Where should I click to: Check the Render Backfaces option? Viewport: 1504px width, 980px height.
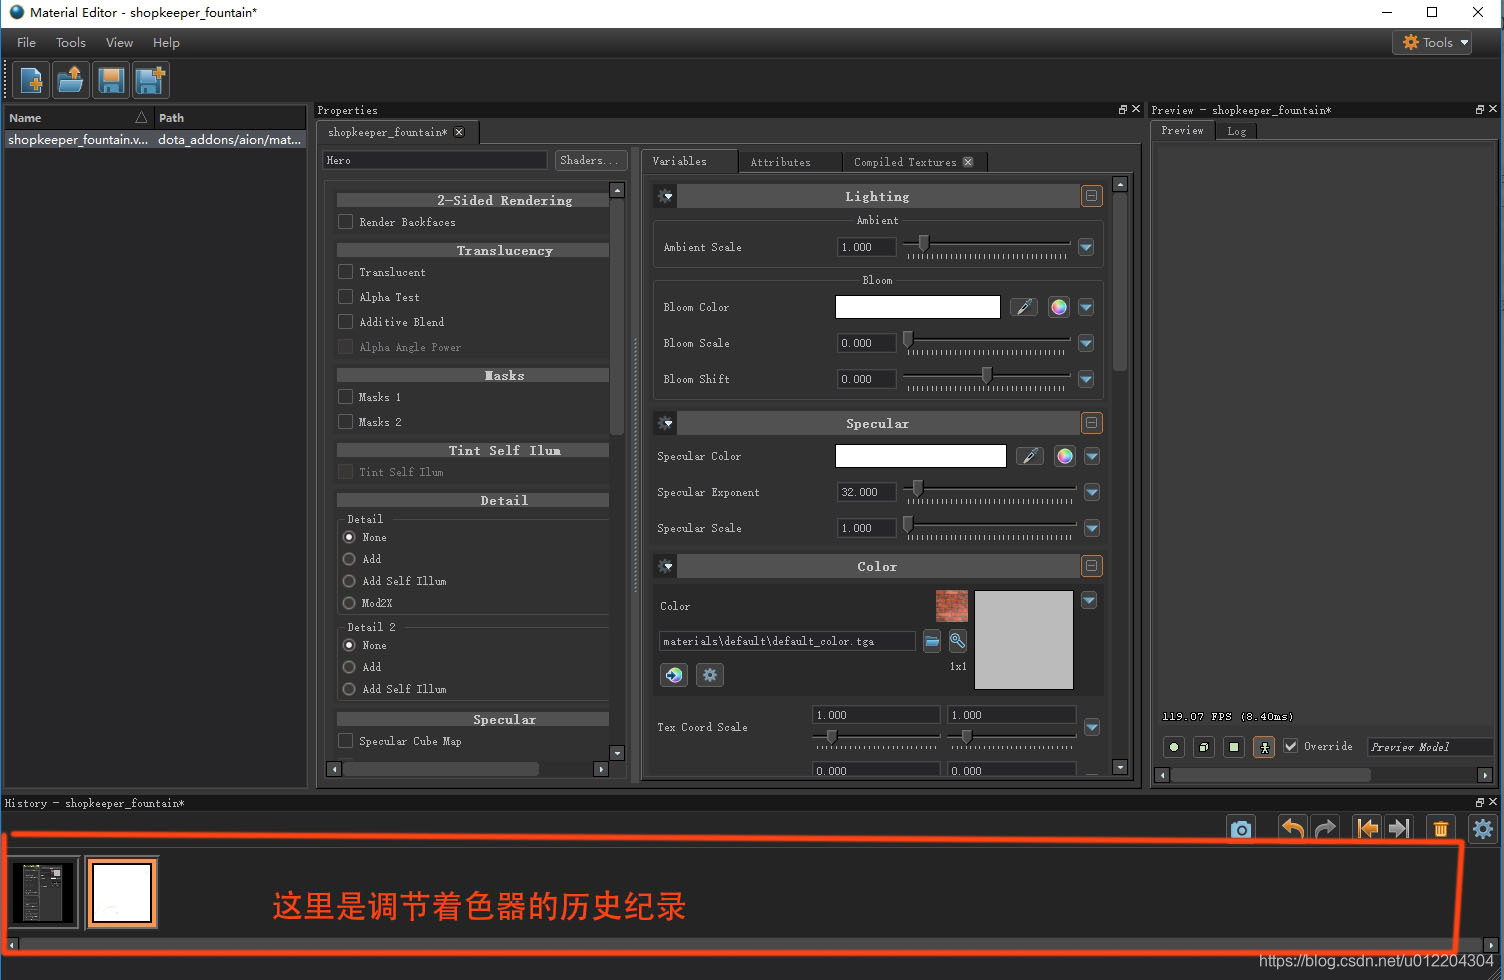[x=345, y=222]
